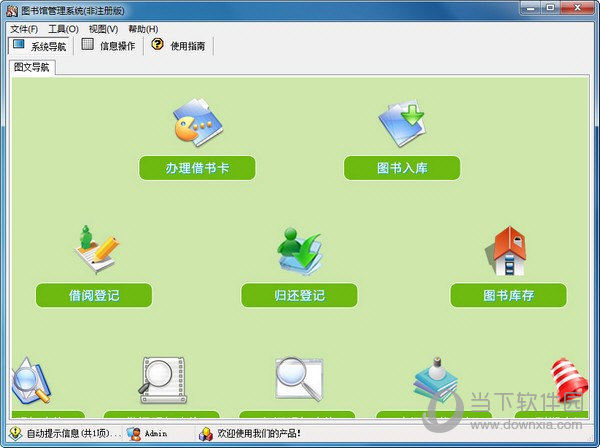
Task: Click the 信息操作 grid icon
Action: click(88, 44)
